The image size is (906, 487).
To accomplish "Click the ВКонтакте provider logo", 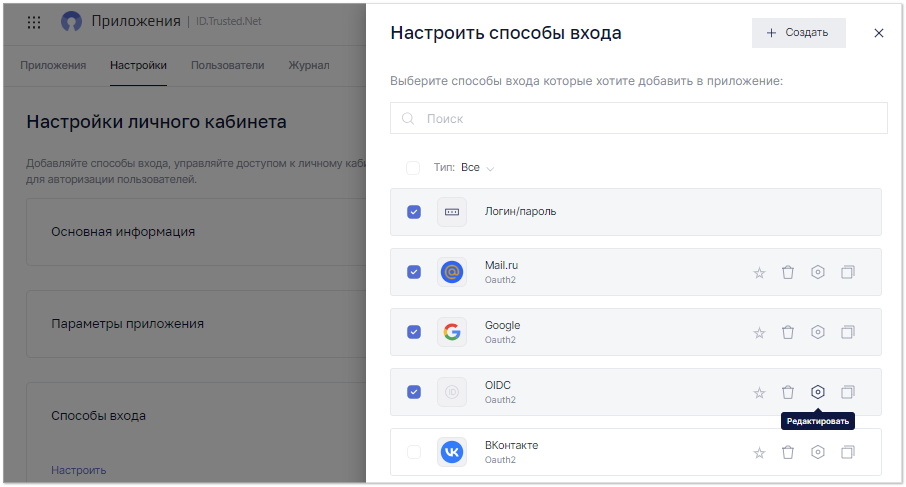I will click(x=452, y=452).
